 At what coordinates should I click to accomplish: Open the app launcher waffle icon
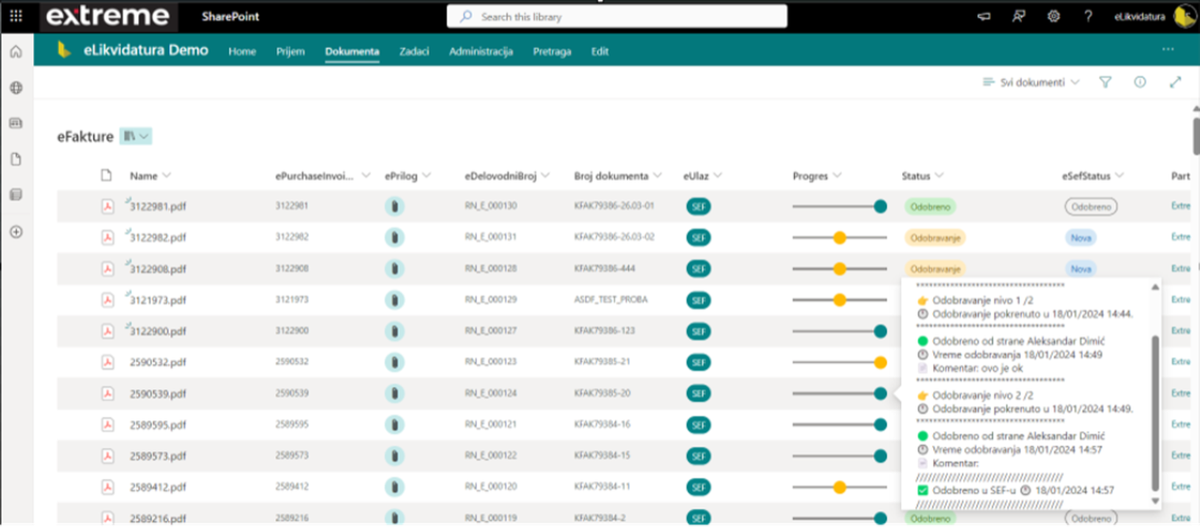(x=16, y=16)
